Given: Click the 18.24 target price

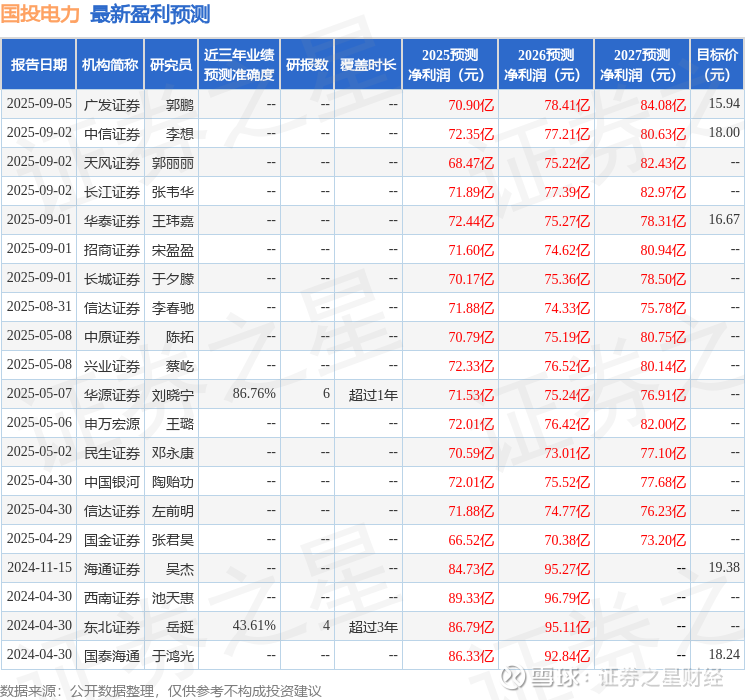Looking at the screenshot, I should click(724, 654).
